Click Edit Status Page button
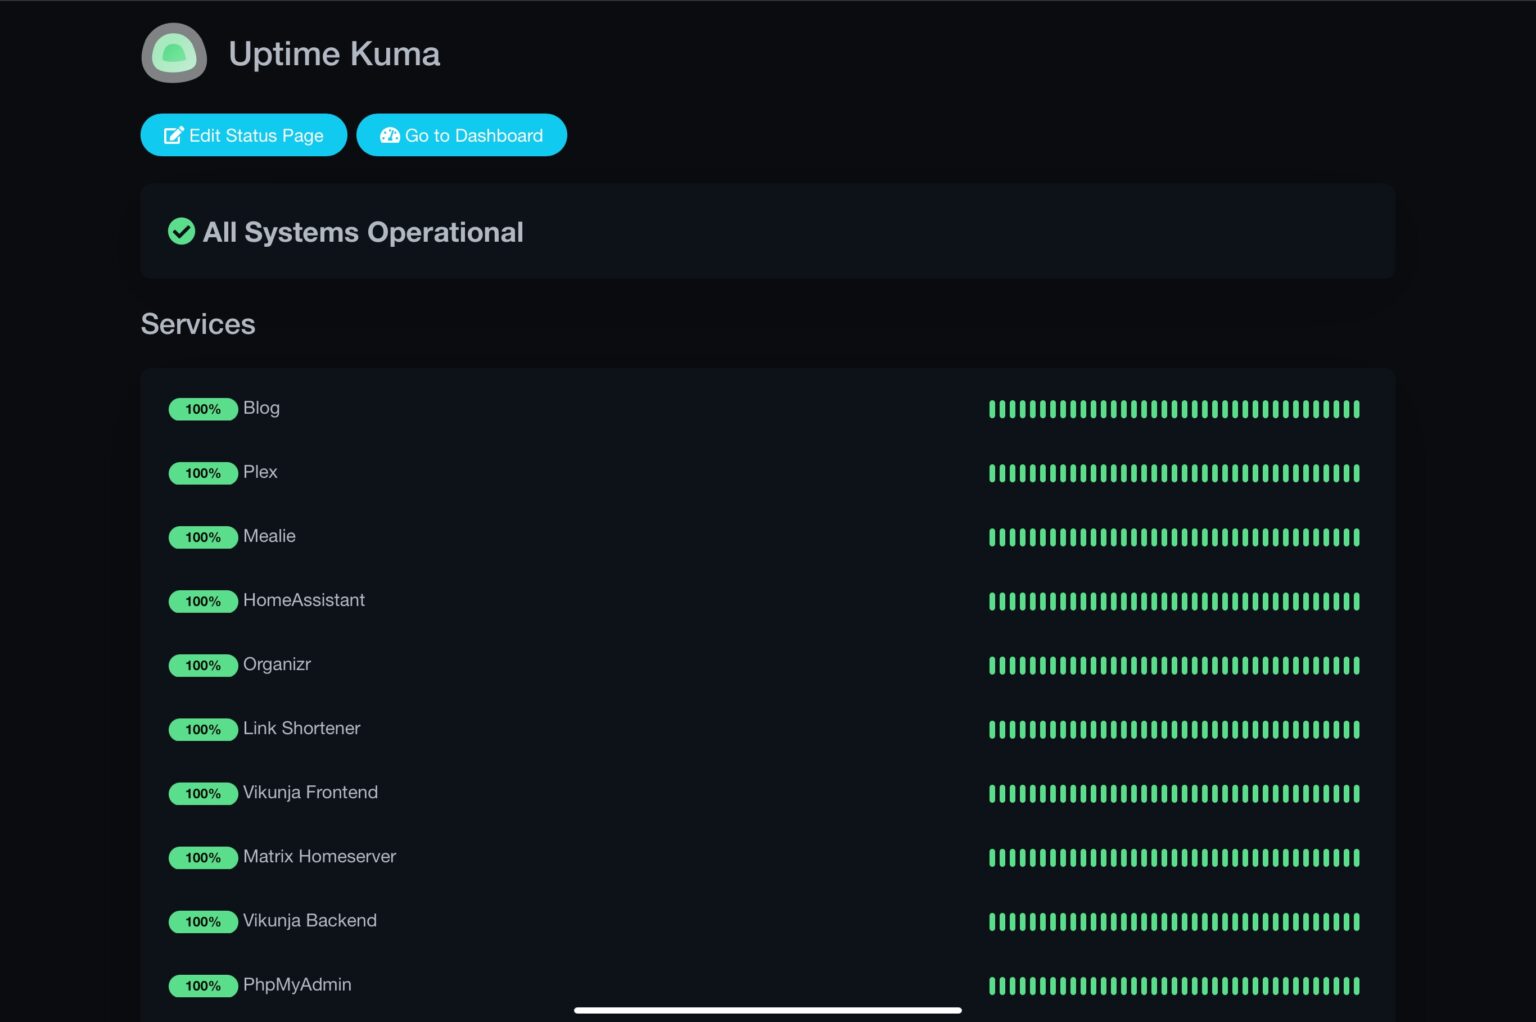Viewport: 1536px width, 1022px height. coord(244,136)
